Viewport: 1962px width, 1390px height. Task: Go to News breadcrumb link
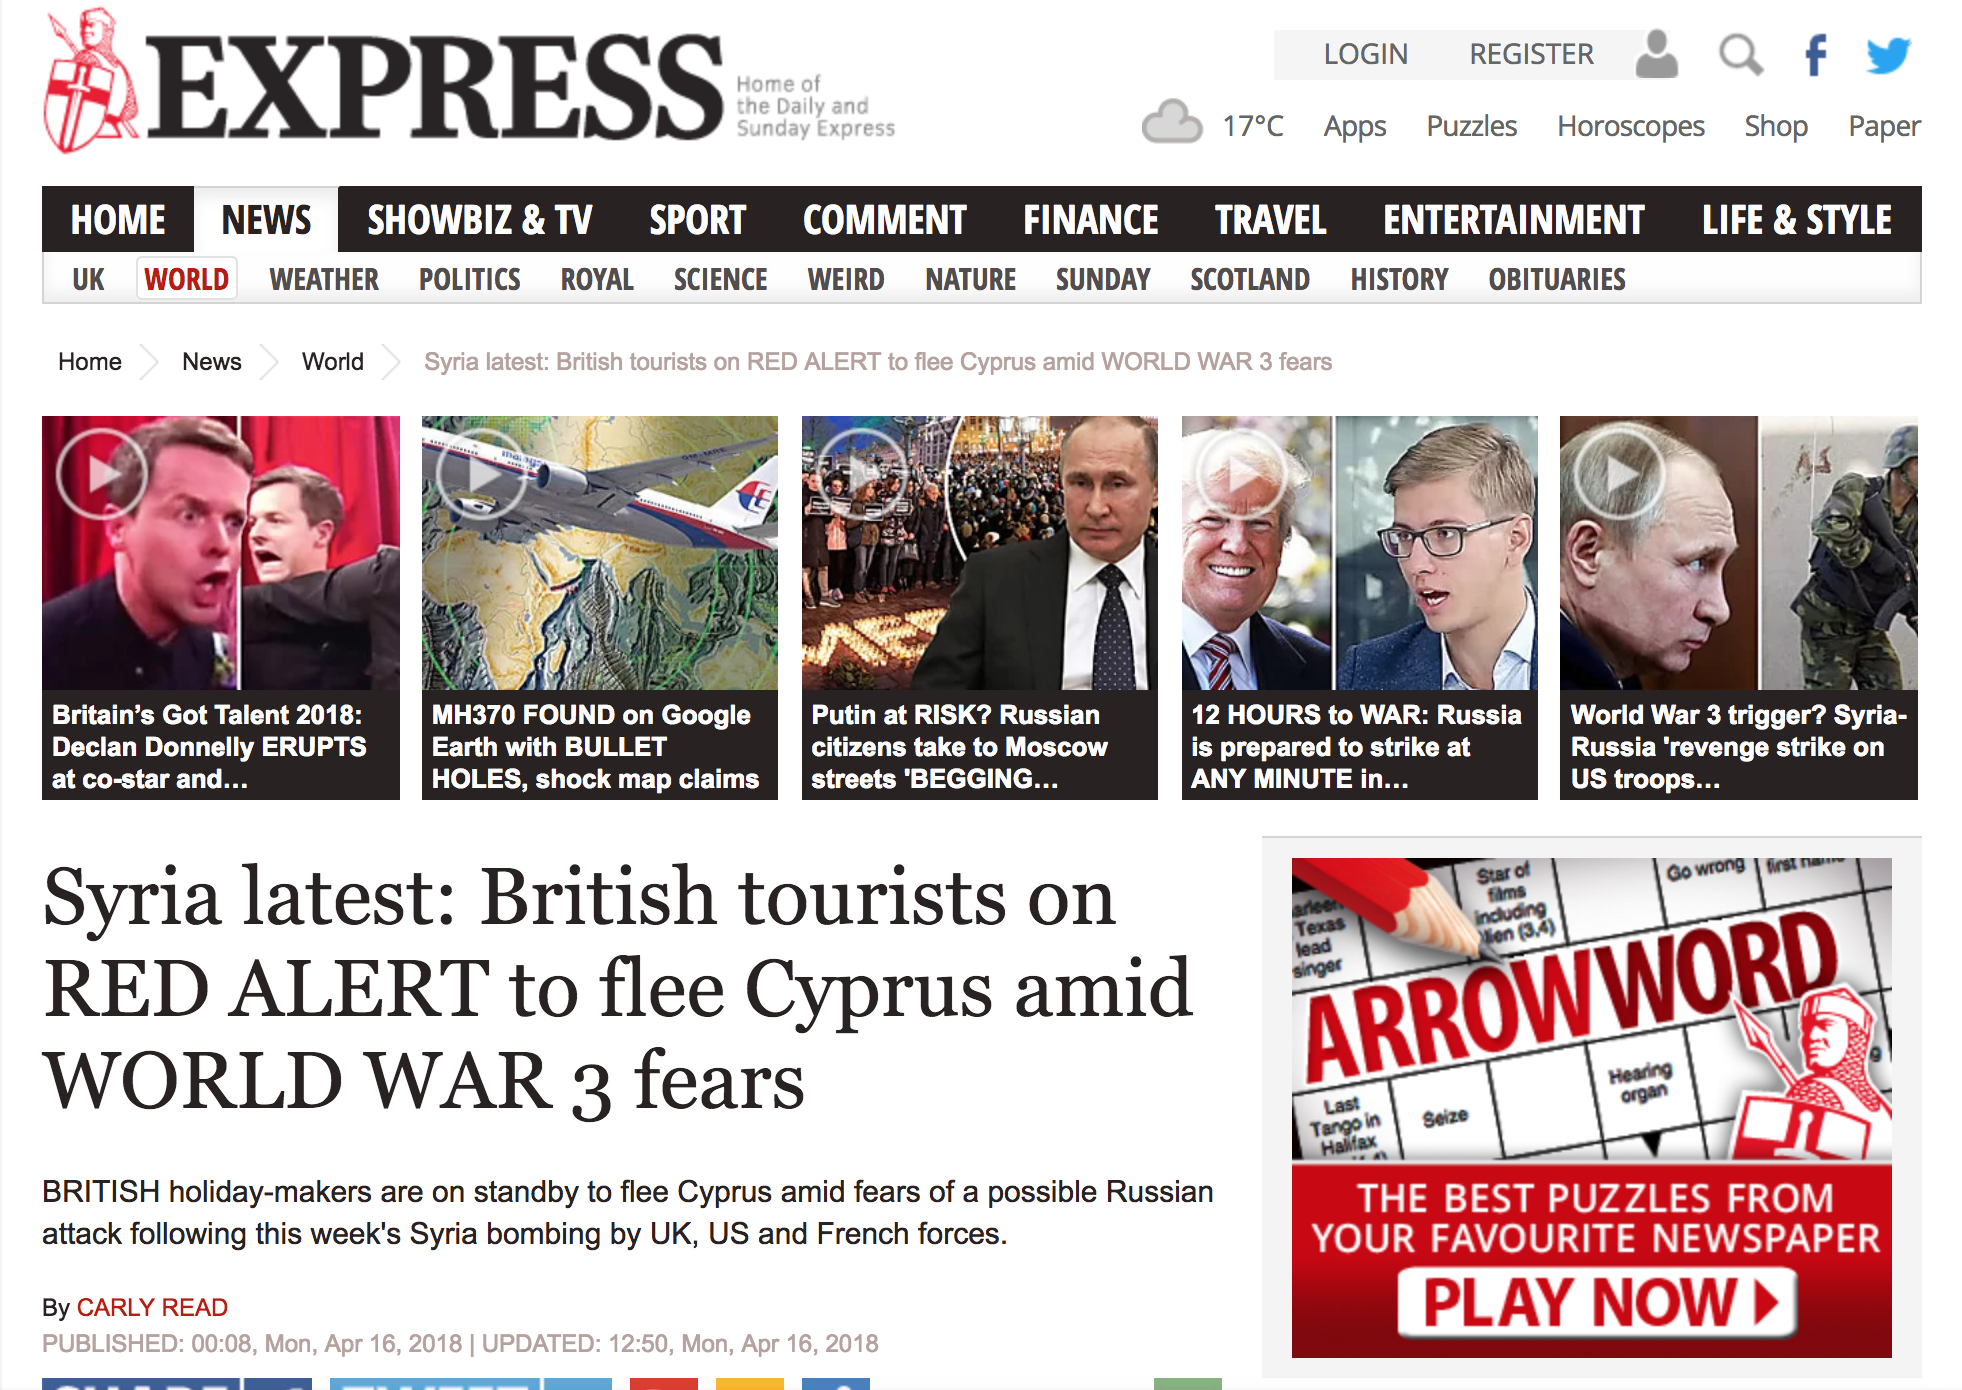(x=212, y=361)
